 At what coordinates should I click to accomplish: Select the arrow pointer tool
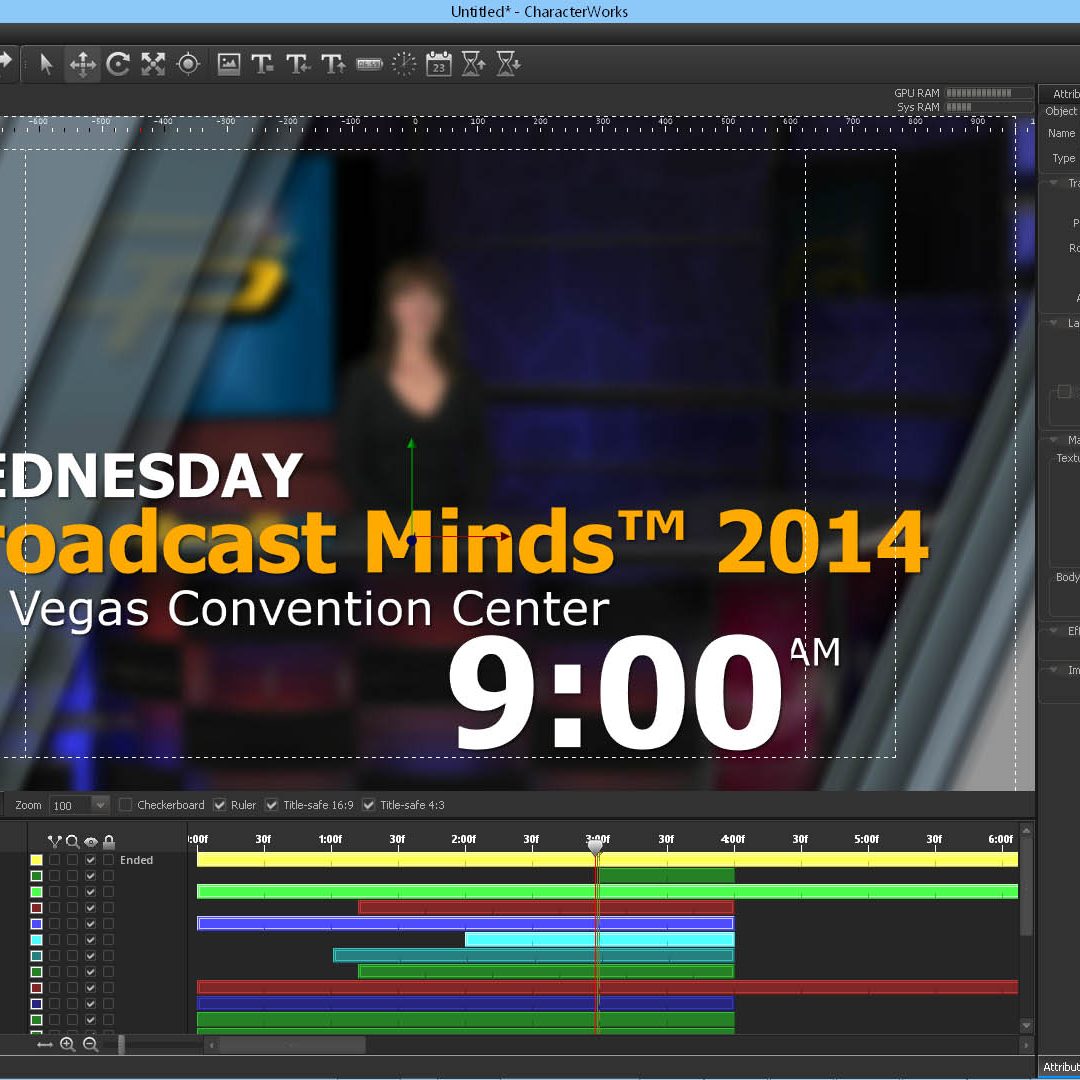(x=46, y=64)
